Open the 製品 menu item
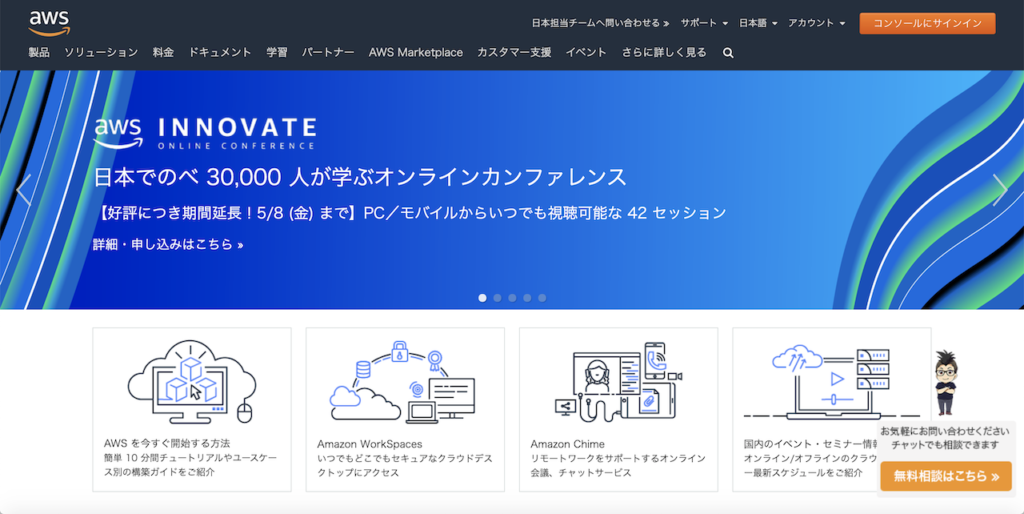This screenshot has height=514, width=1024. pos(39,53)
